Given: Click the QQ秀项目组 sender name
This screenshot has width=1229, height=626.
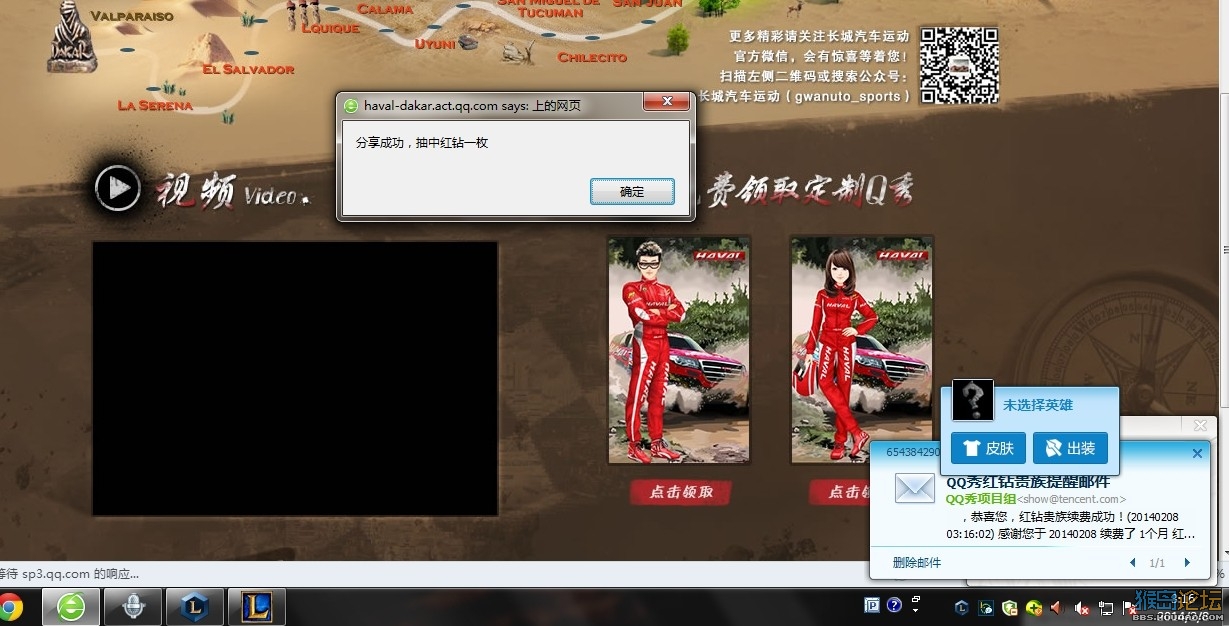Looking at the screenshot, I should click(981, 499).
